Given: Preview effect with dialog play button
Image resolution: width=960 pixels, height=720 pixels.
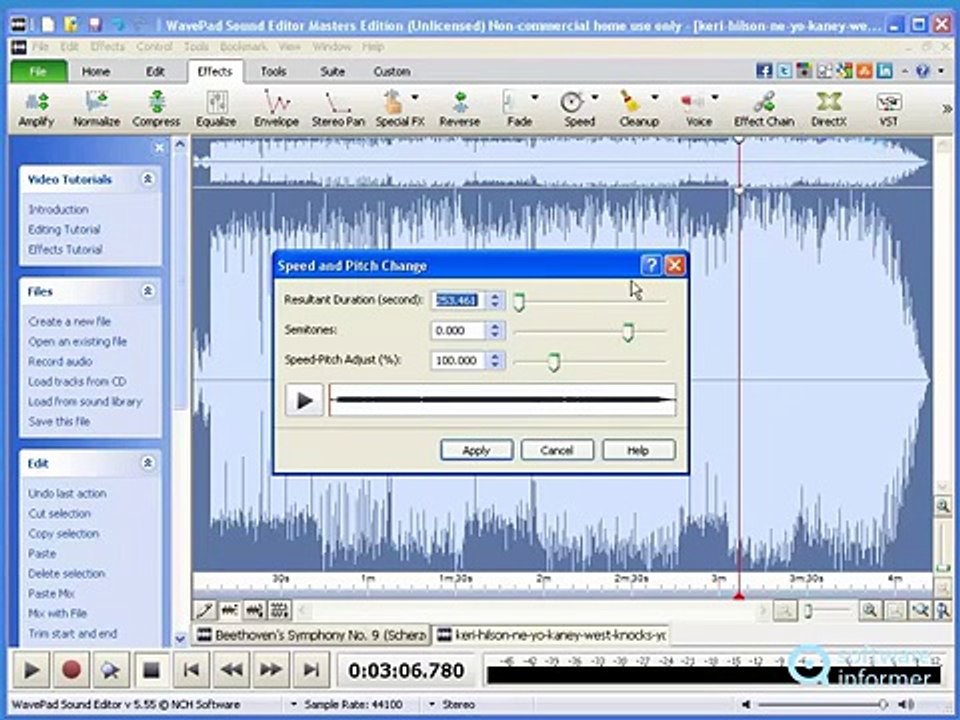Looking at the screenshot, I should 304,400.
